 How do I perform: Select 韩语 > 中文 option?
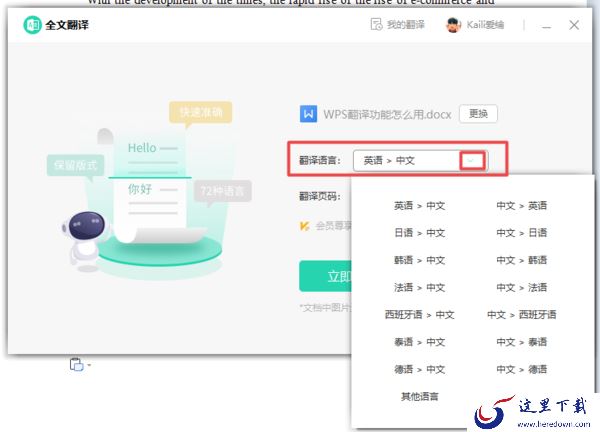tap(419, 260)
